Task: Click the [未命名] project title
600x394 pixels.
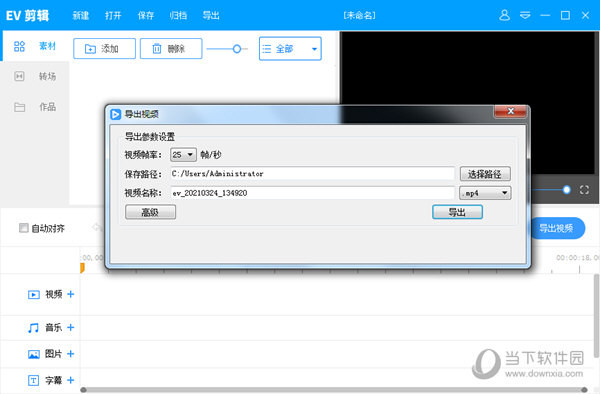Action: pyautogui.click(x=359, y=16)
